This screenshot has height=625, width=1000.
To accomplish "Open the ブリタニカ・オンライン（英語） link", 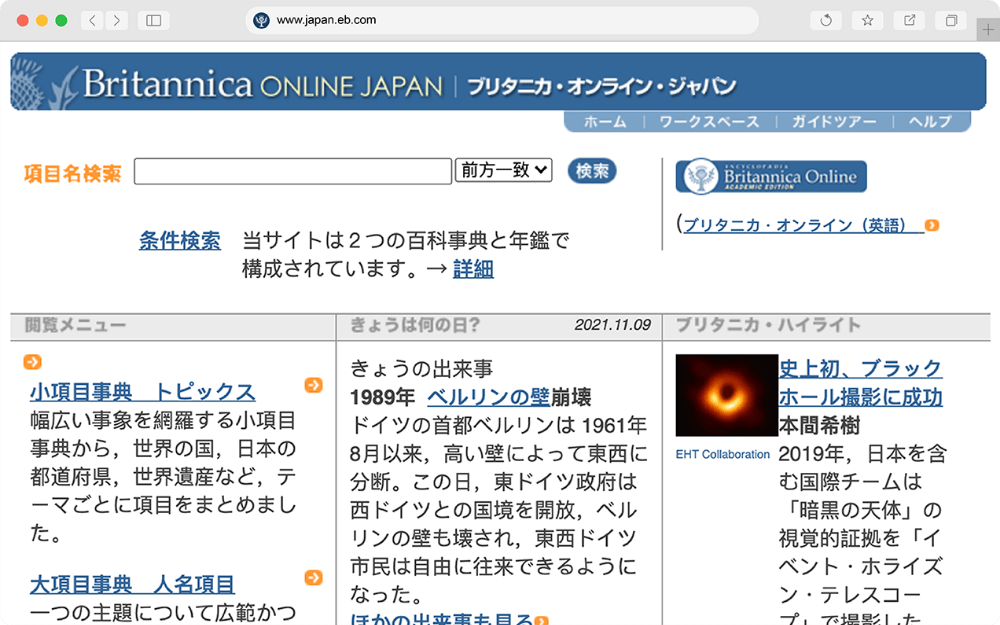I will point(804,225).
